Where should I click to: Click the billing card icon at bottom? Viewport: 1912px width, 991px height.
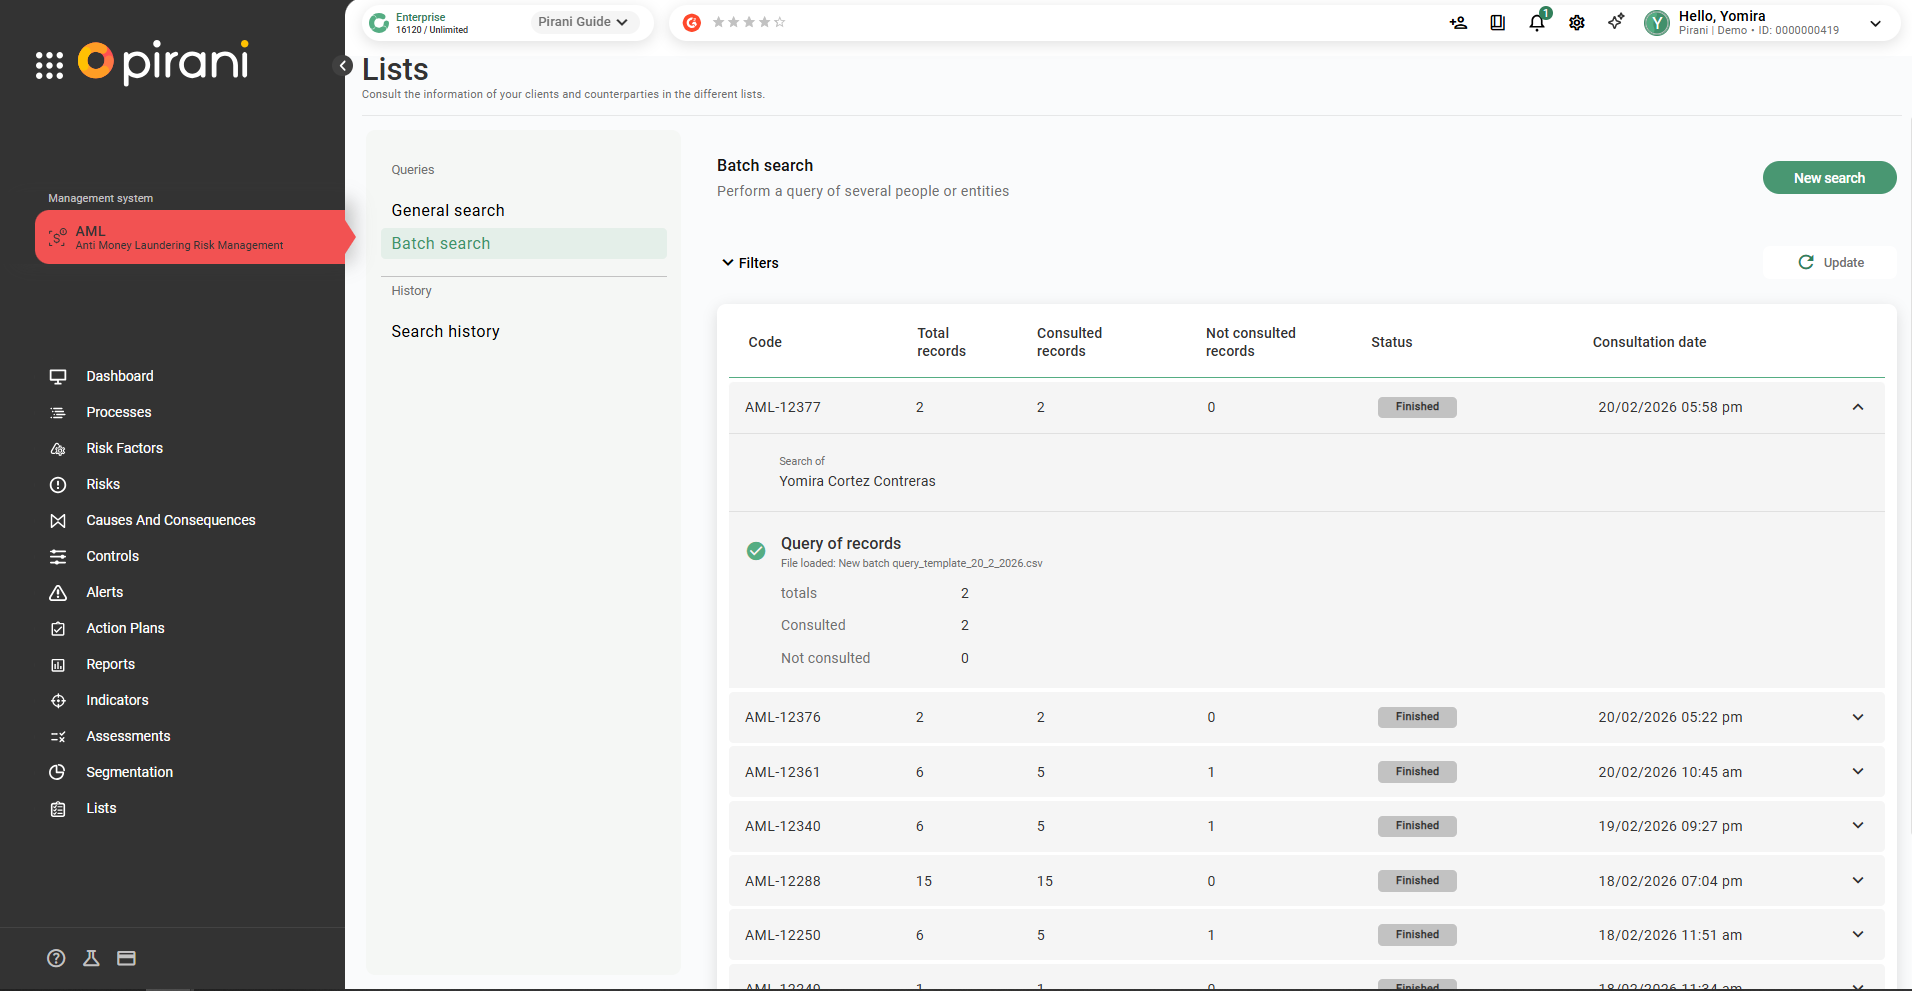point(126,958)
